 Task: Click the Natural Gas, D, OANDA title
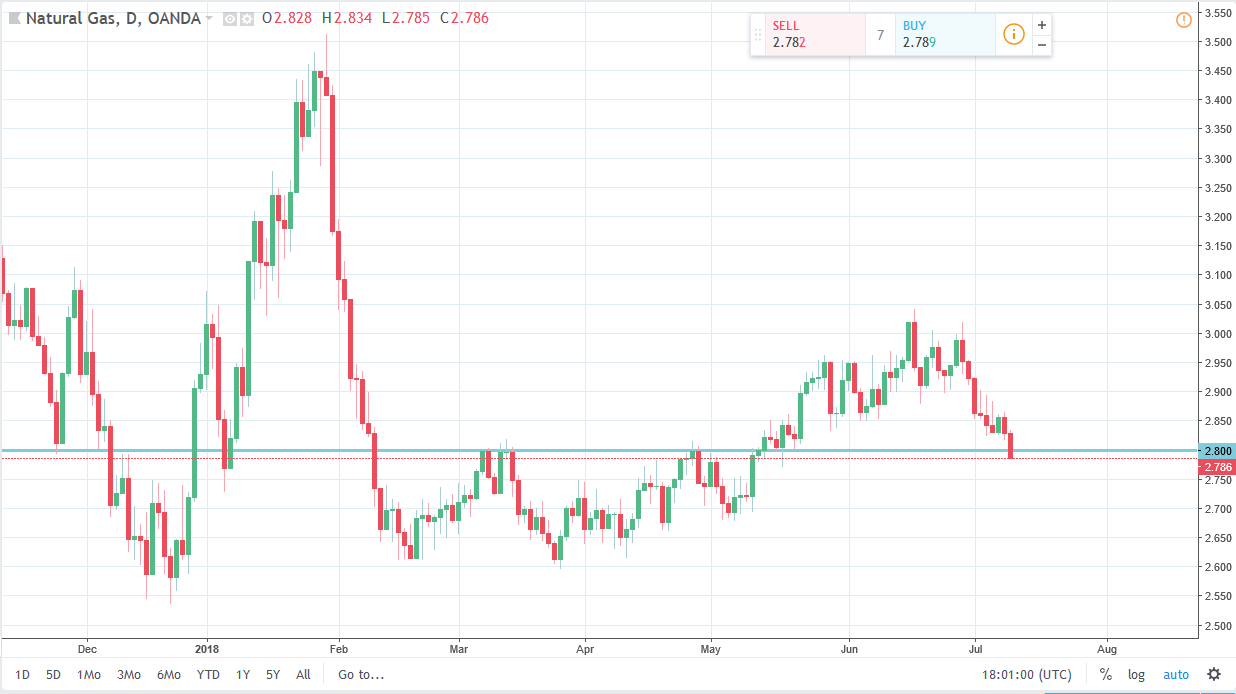[x=113, y=18]
